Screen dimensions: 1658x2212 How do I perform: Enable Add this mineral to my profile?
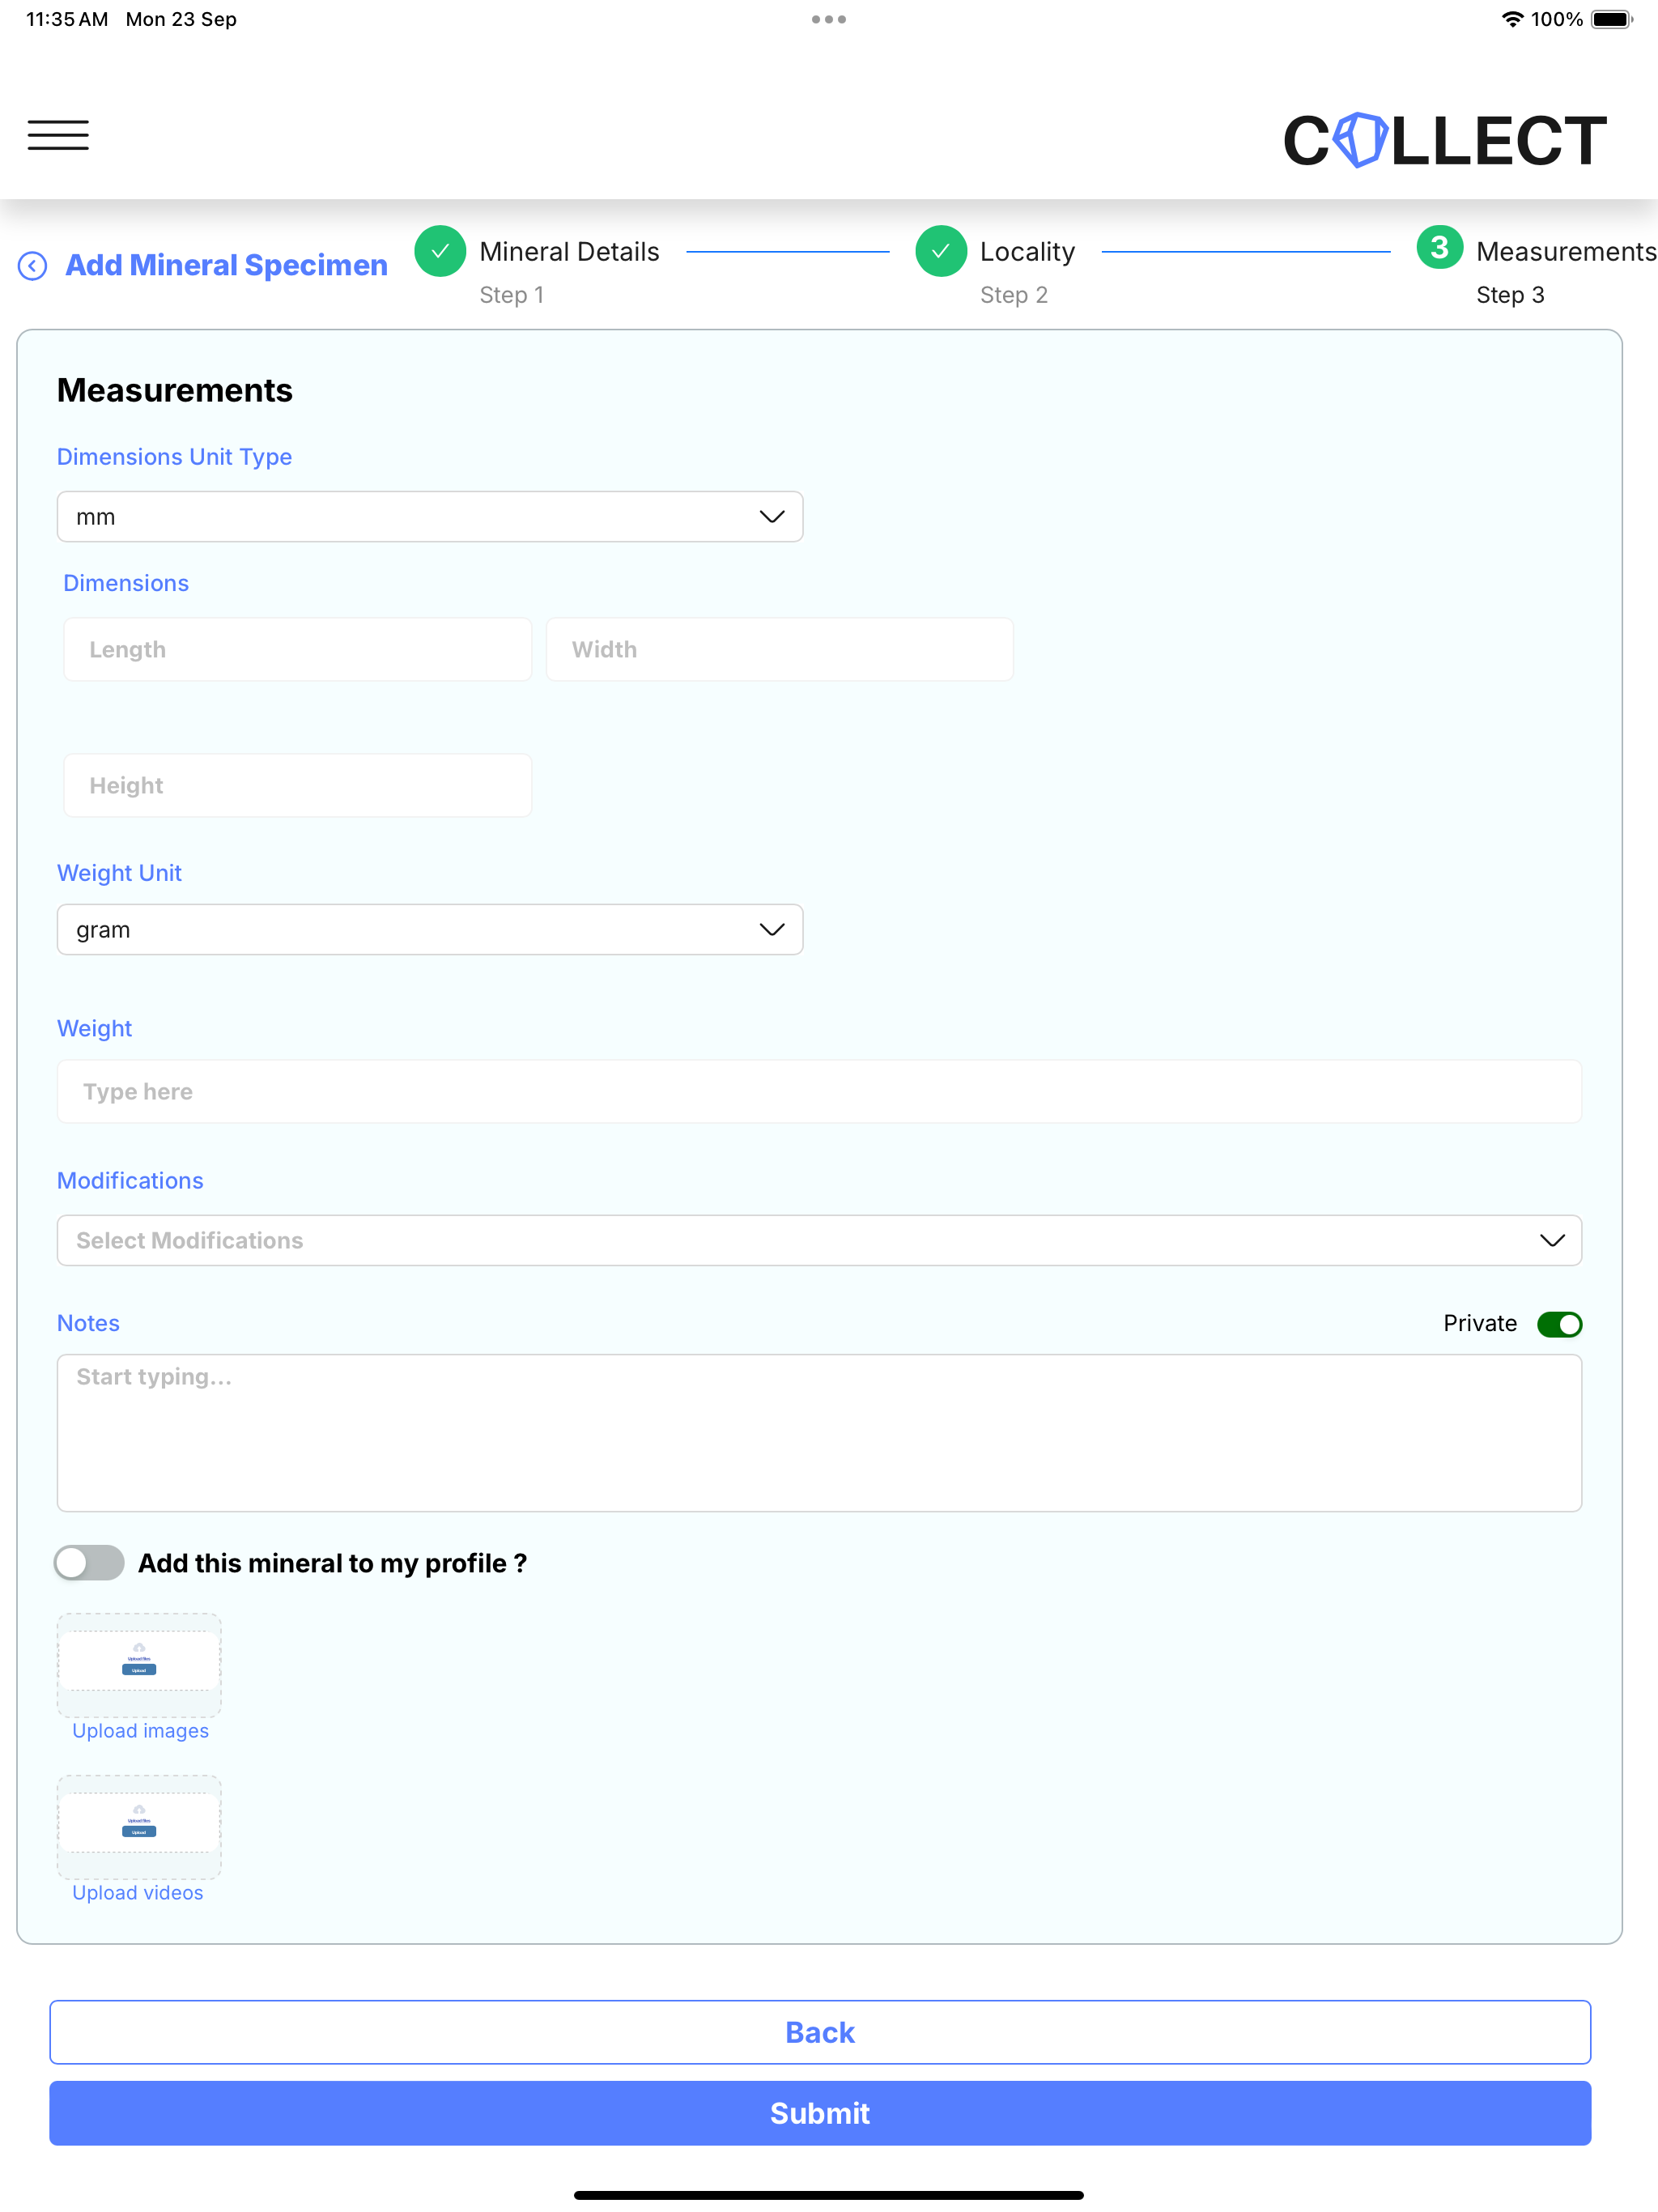[x=89, y=1563]
